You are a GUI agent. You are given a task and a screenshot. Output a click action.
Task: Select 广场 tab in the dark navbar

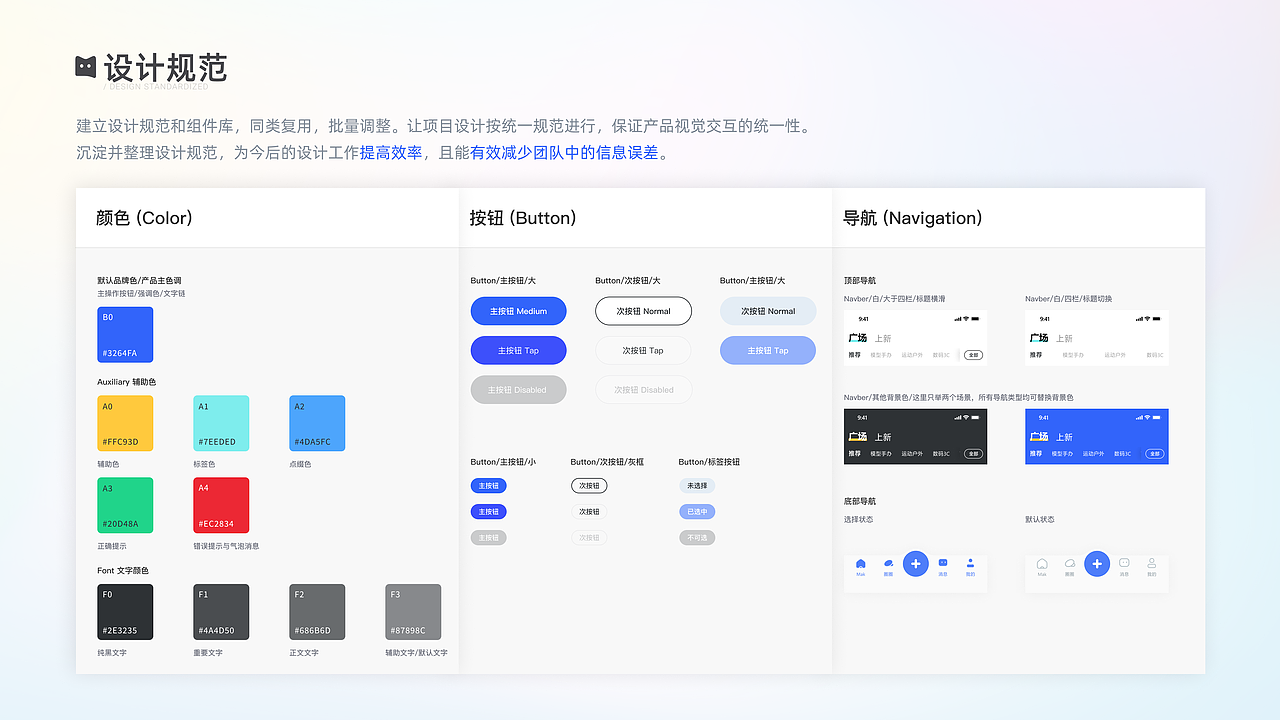(x=858, y=437)
